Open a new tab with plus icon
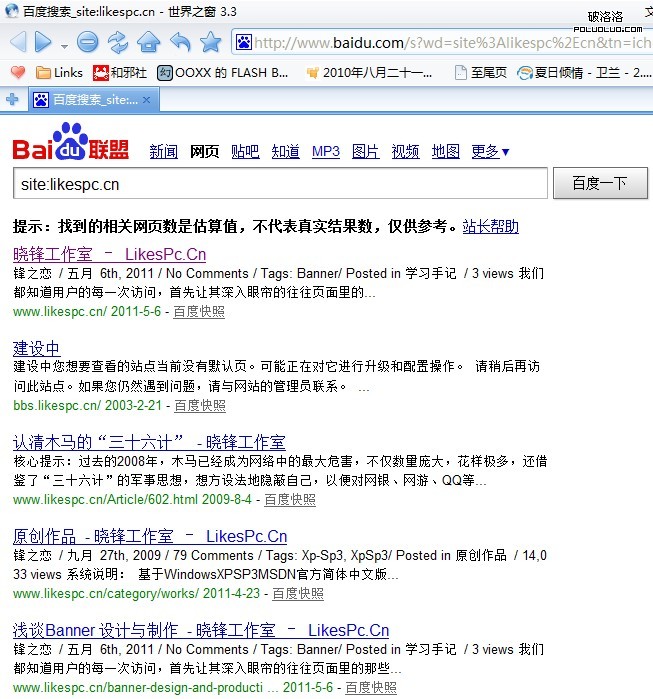The width and height of the screenshot is (653, 699). coord(12,99)
